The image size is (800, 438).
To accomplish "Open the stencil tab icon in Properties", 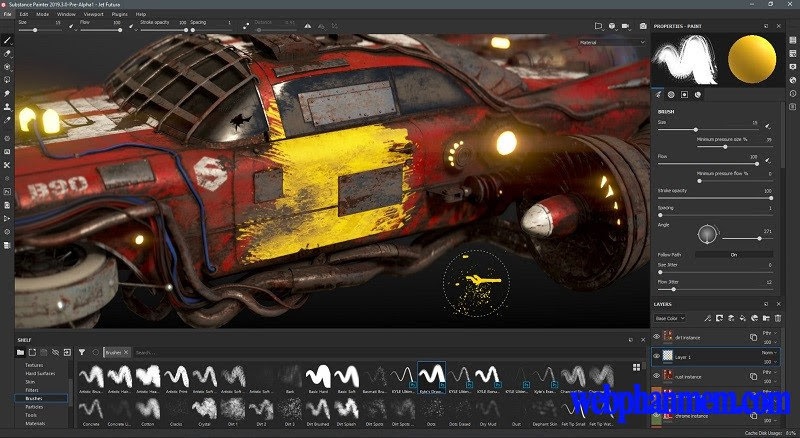I will pos(684,94).
